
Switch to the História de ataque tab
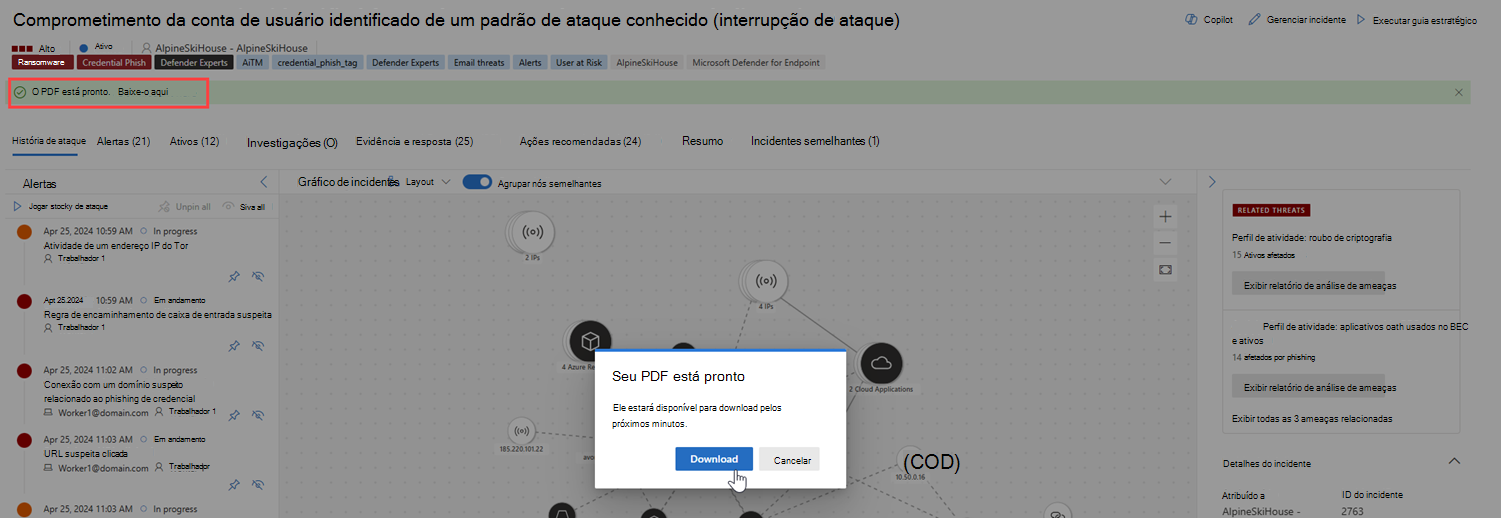49,141
